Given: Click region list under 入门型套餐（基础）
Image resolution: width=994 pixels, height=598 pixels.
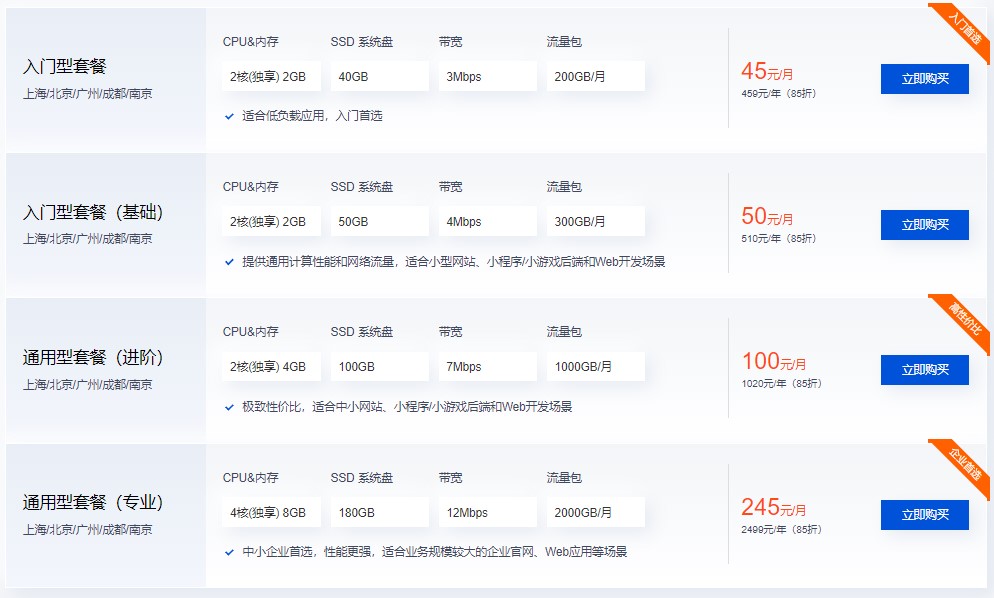Looking at the screenshot, I should [87, 238].
